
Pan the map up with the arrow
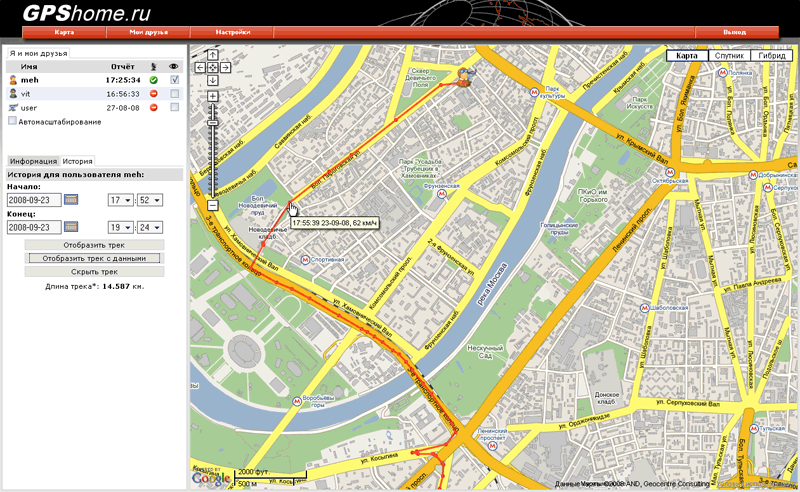pos(213,55)
